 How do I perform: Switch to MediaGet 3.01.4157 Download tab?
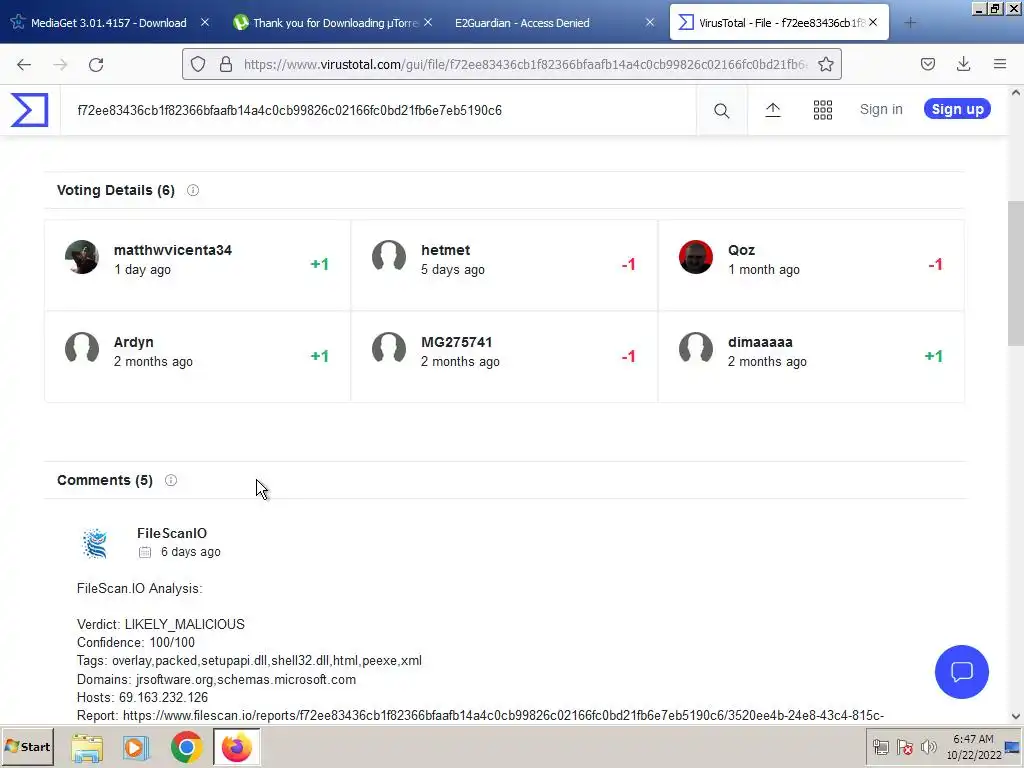[108, 23]
